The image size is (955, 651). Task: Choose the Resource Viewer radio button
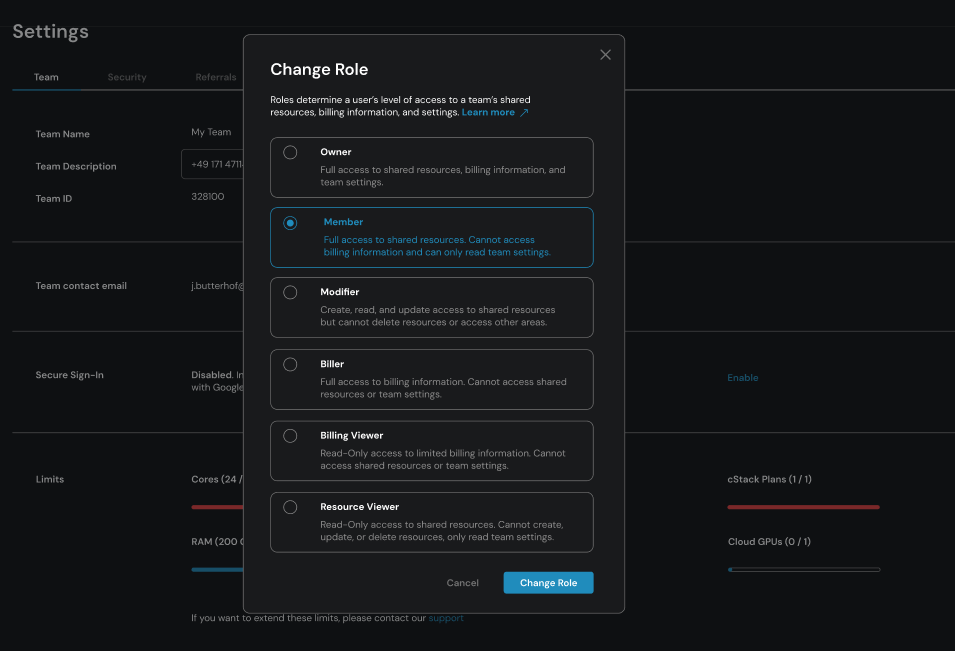pos(290,507)
